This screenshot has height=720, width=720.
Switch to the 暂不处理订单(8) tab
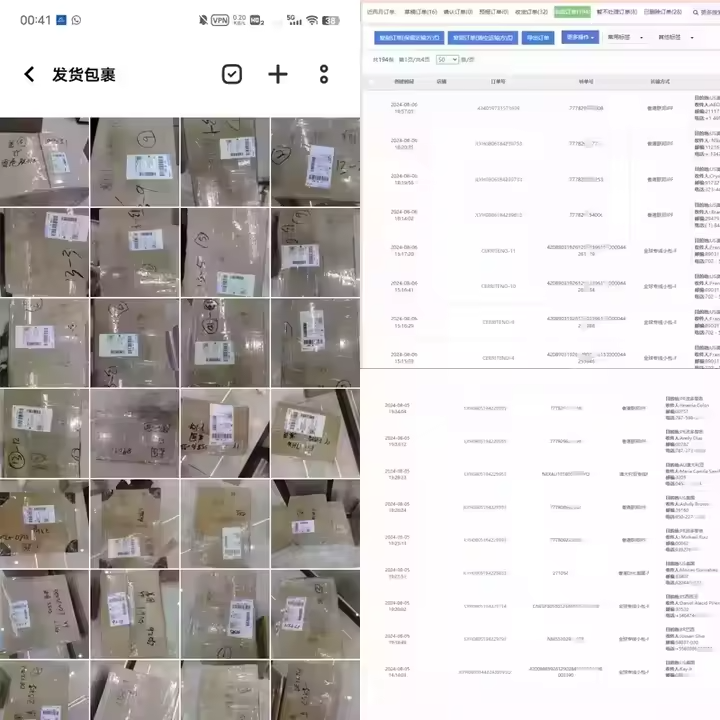coord(617,12)
